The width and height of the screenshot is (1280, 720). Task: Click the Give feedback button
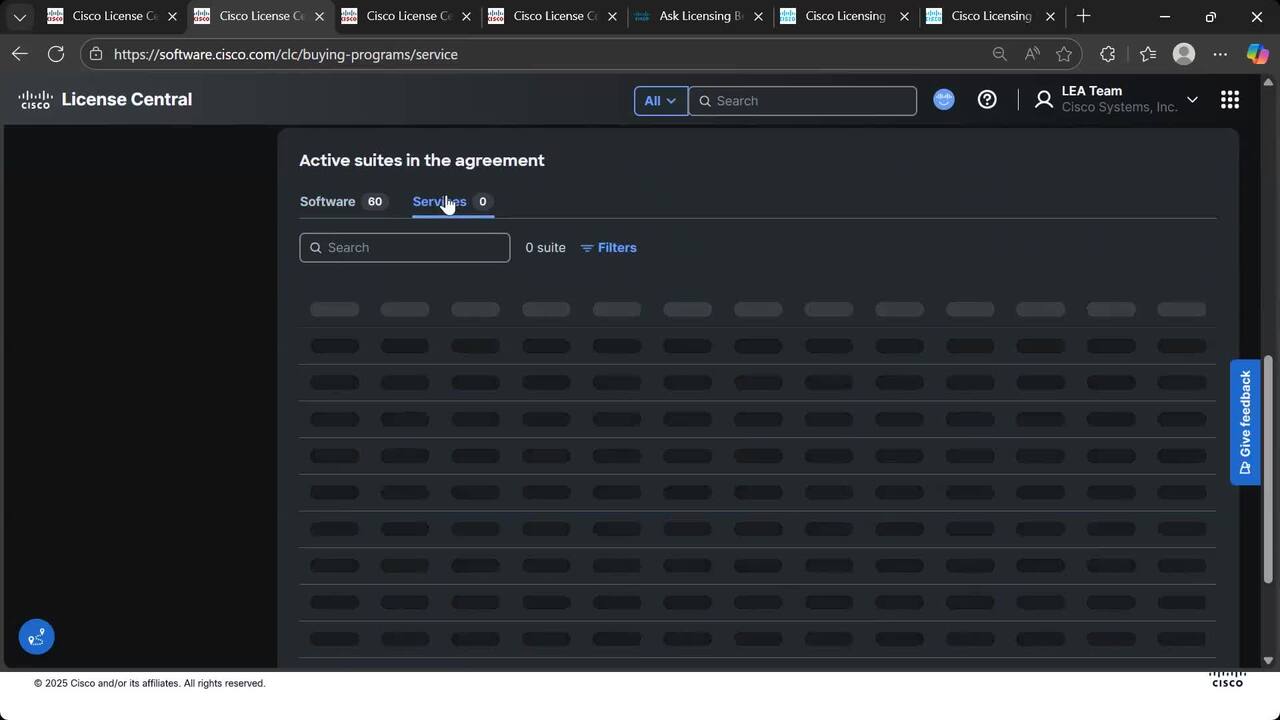click(x=1244, y=422)
